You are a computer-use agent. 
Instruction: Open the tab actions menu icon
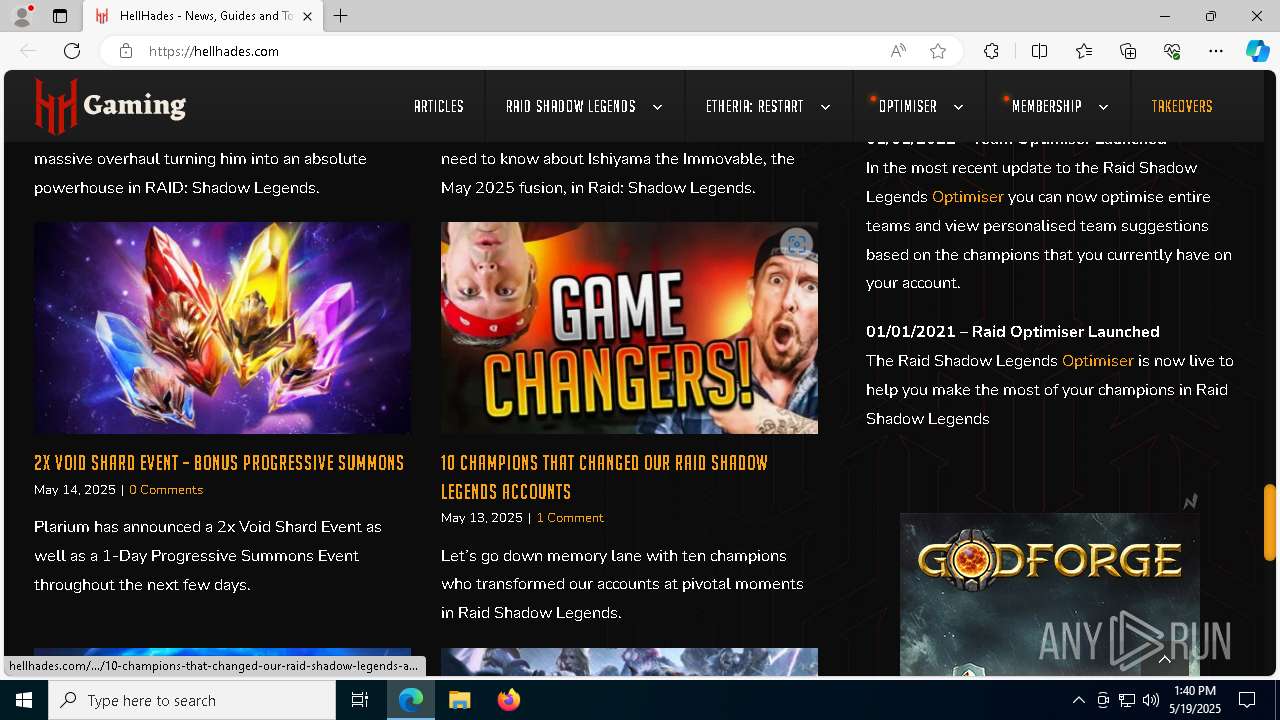60,16
